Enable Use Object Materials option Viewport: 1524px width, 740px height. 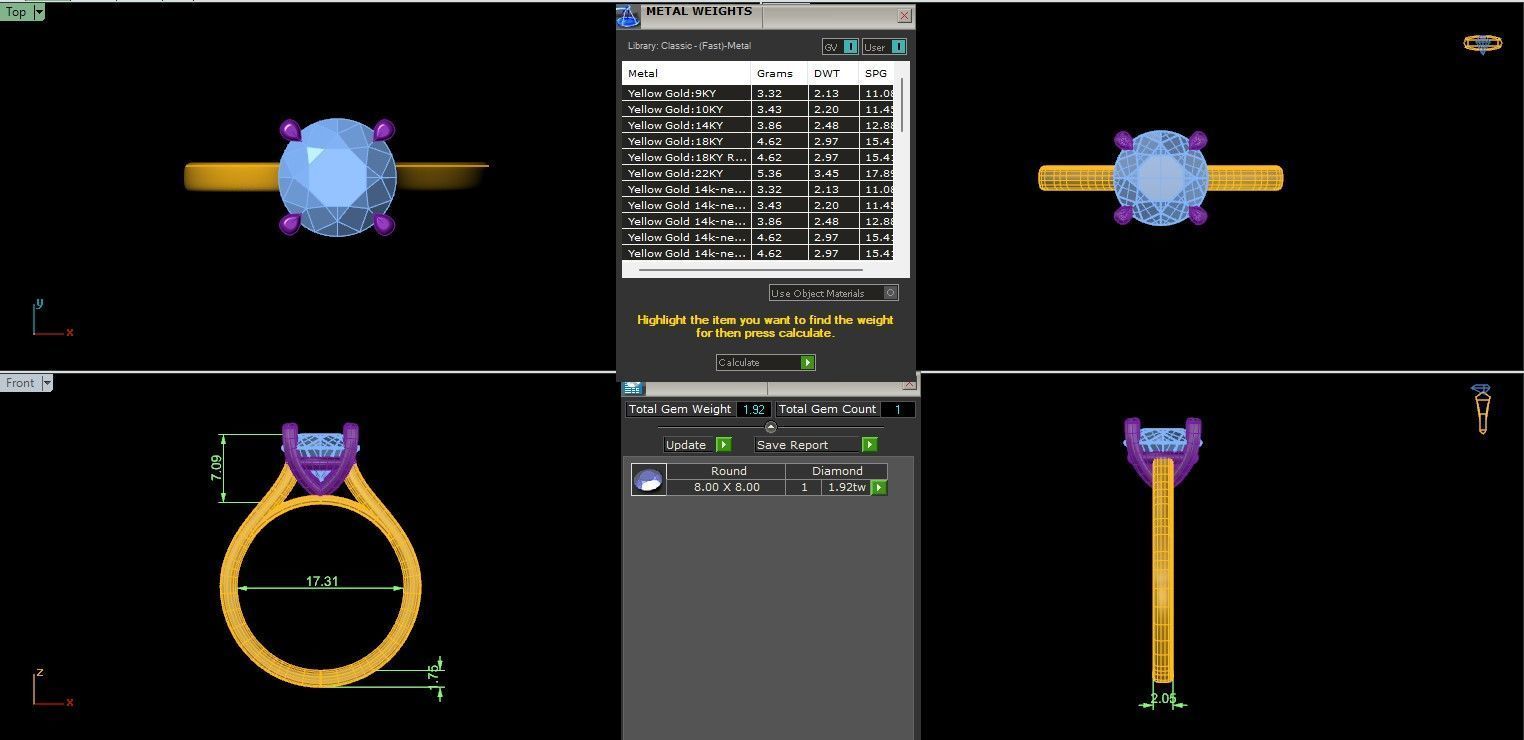834,293
